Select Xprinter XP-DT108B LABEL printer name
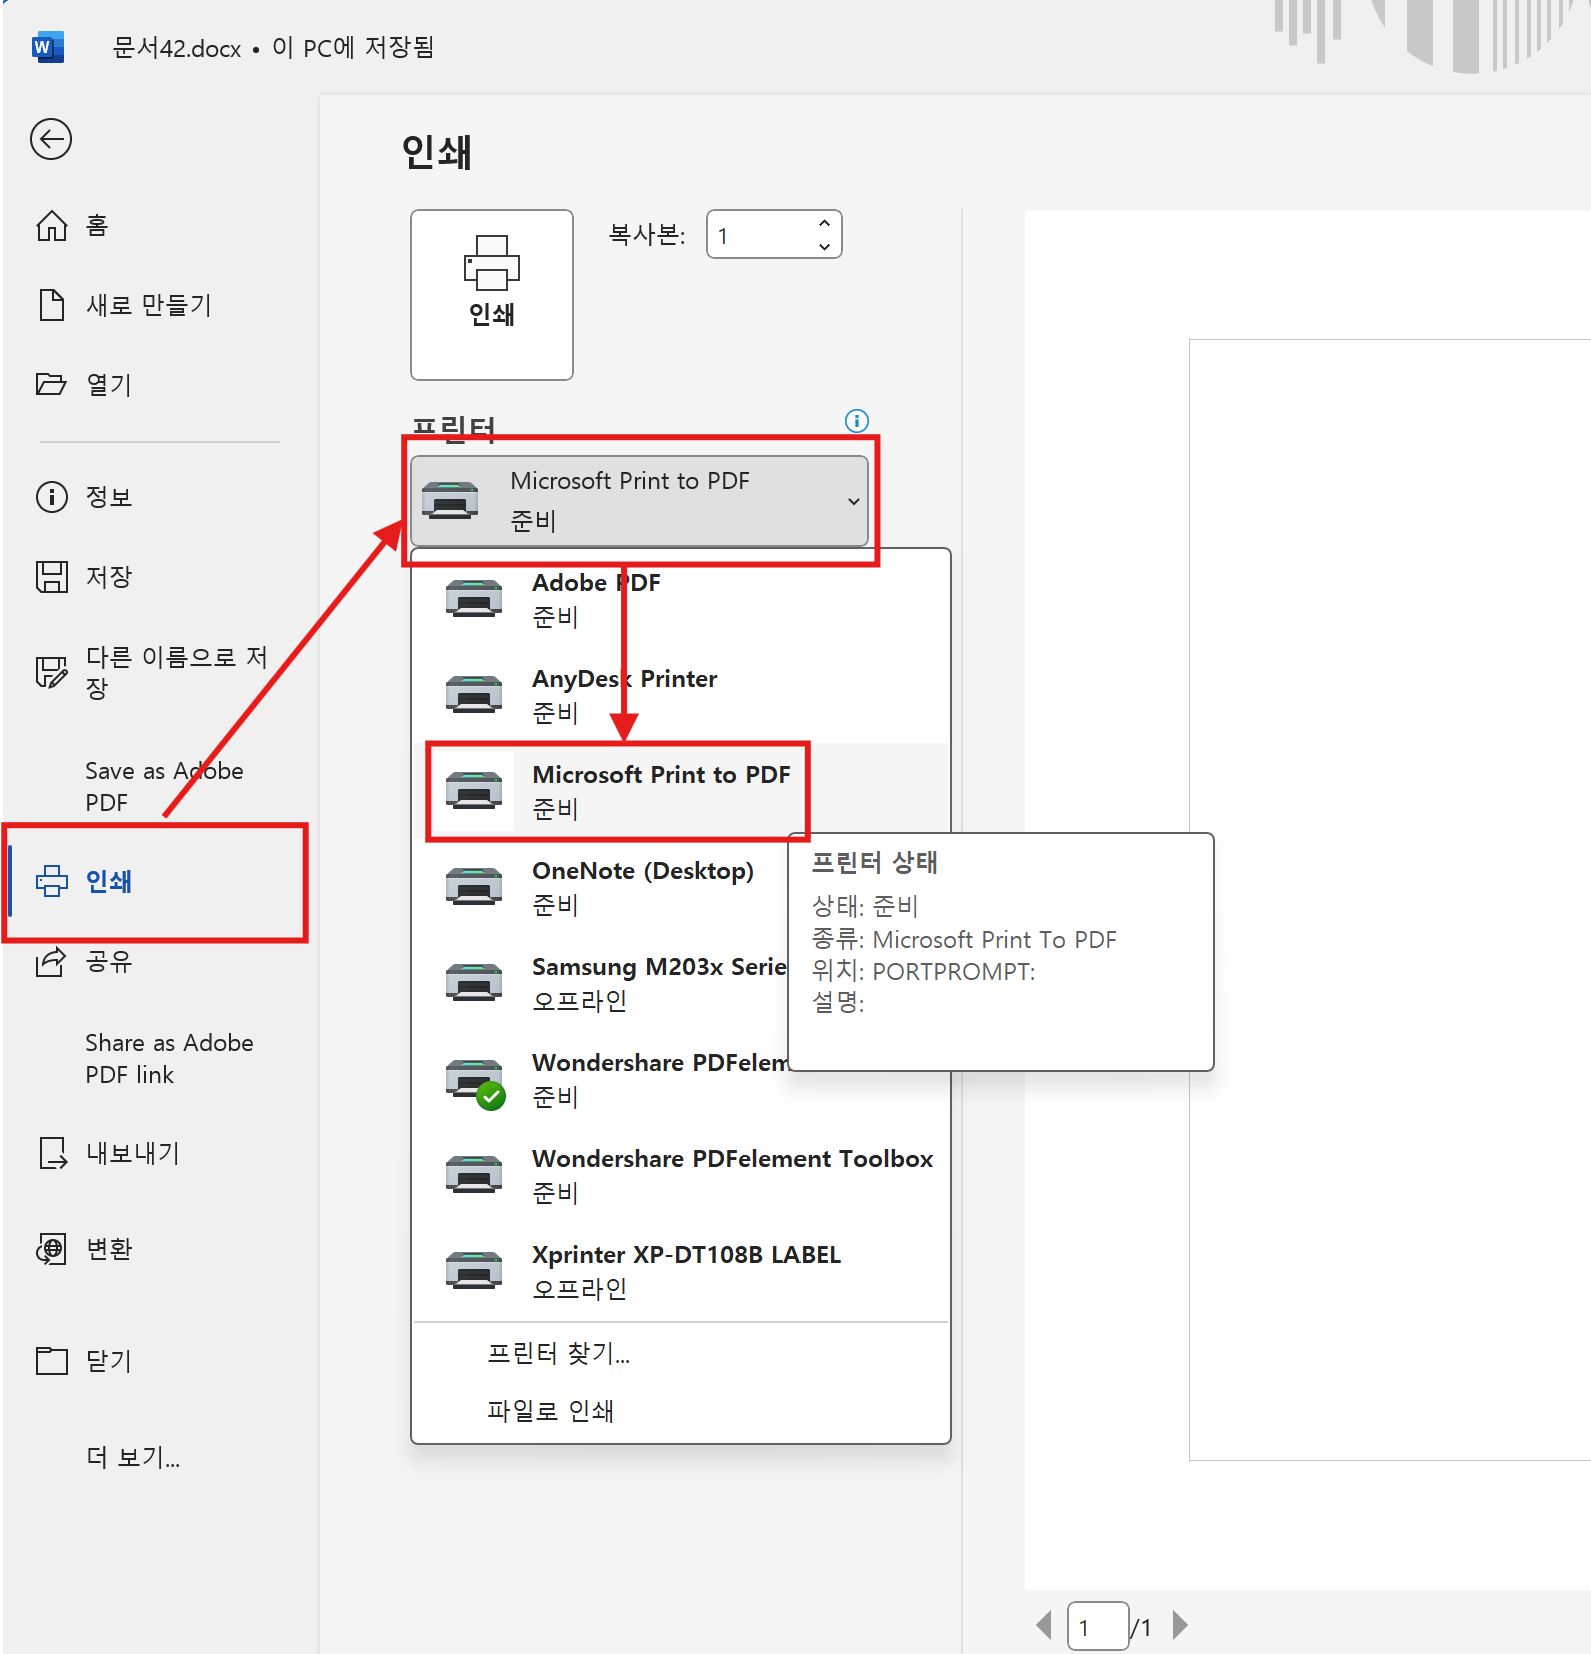The height and width of the screenshot is (1654, 1591). pos(686,1255)
